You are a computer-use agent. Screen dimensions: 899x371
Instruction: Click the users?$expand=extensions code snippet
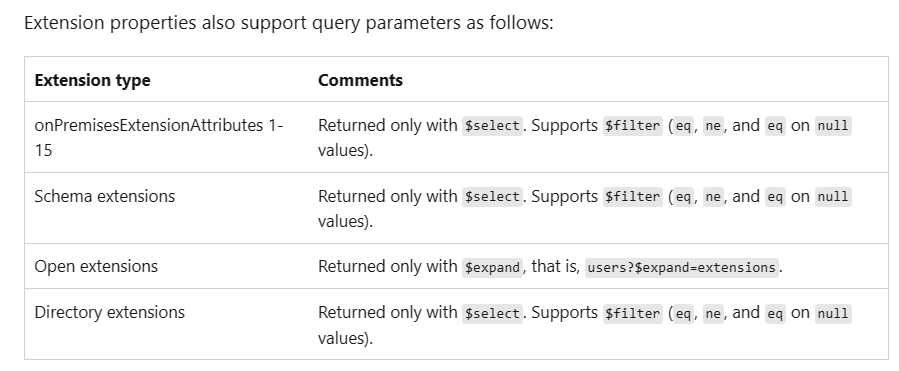pos(682,267)
